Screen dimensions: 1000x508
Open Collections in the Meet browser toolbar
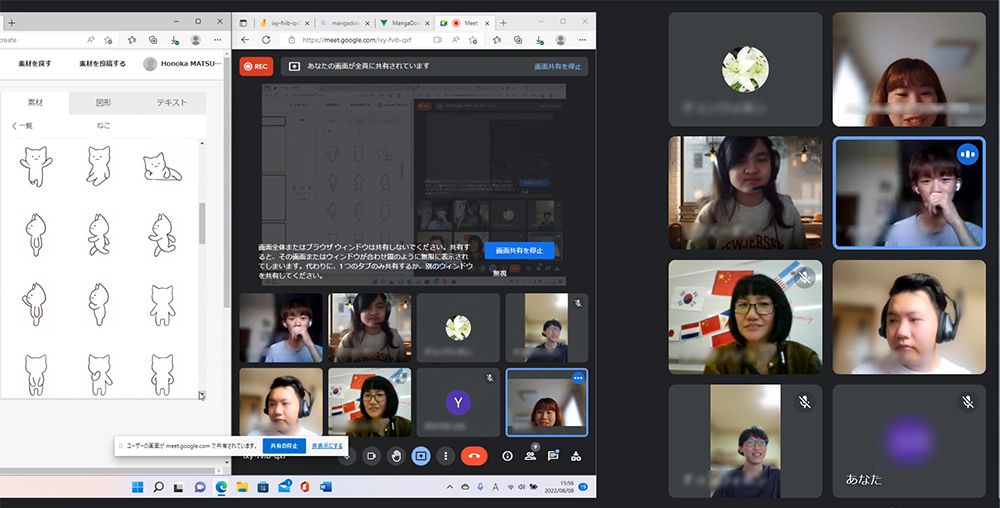pyautogui.click(x=518, y=40)
